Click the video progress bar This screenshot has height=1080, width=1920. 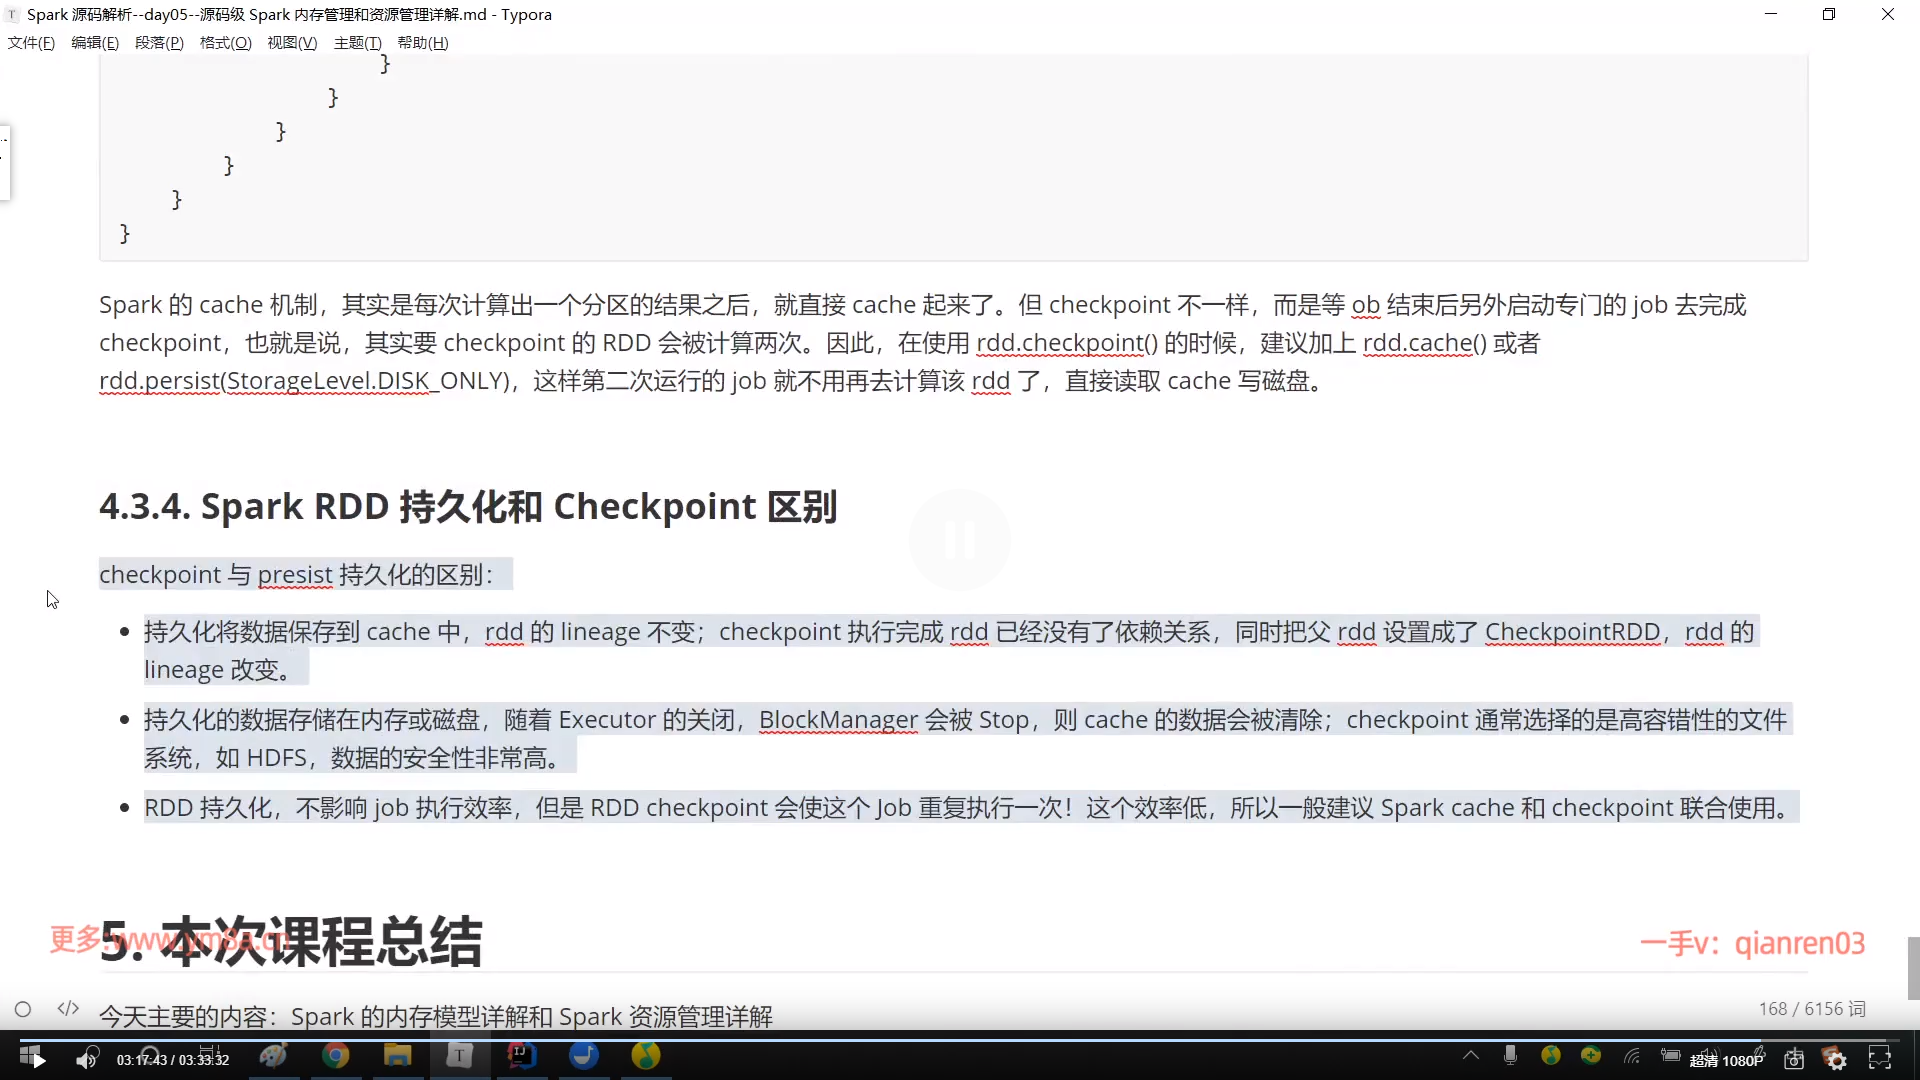tap(960, 1040)
